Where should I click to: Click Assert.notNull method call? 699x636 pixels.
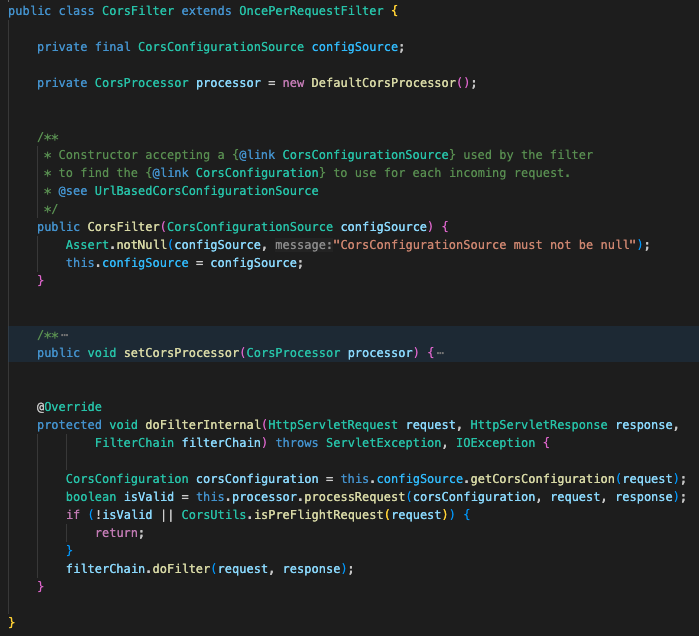coord(116,245)
